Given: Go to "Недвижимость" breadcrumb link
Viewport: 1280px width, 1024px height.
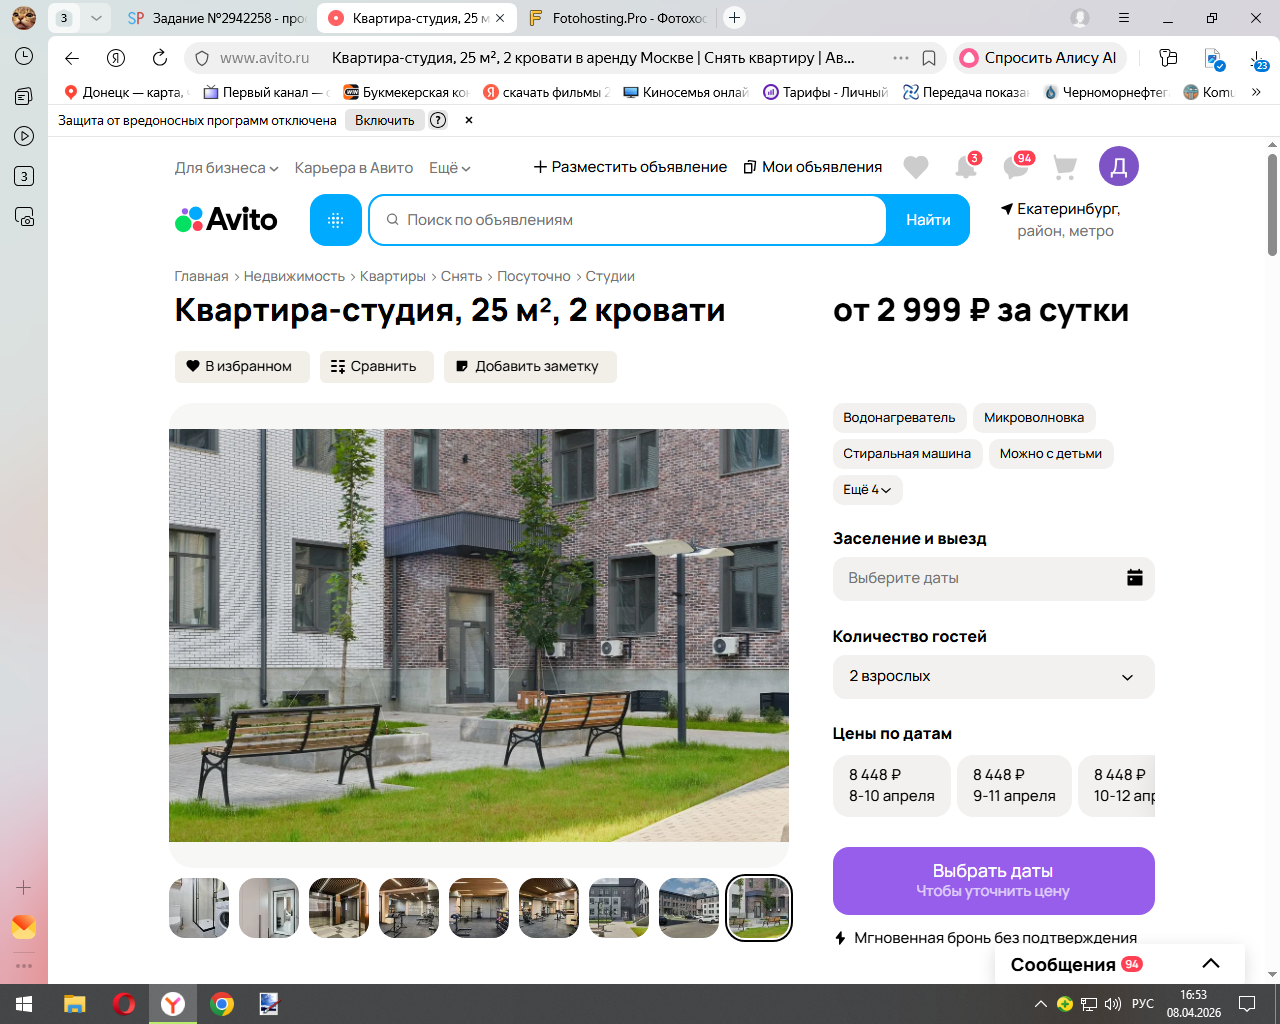Looking at the screenshot, I should pyautogui.click(x=294, y=276).
